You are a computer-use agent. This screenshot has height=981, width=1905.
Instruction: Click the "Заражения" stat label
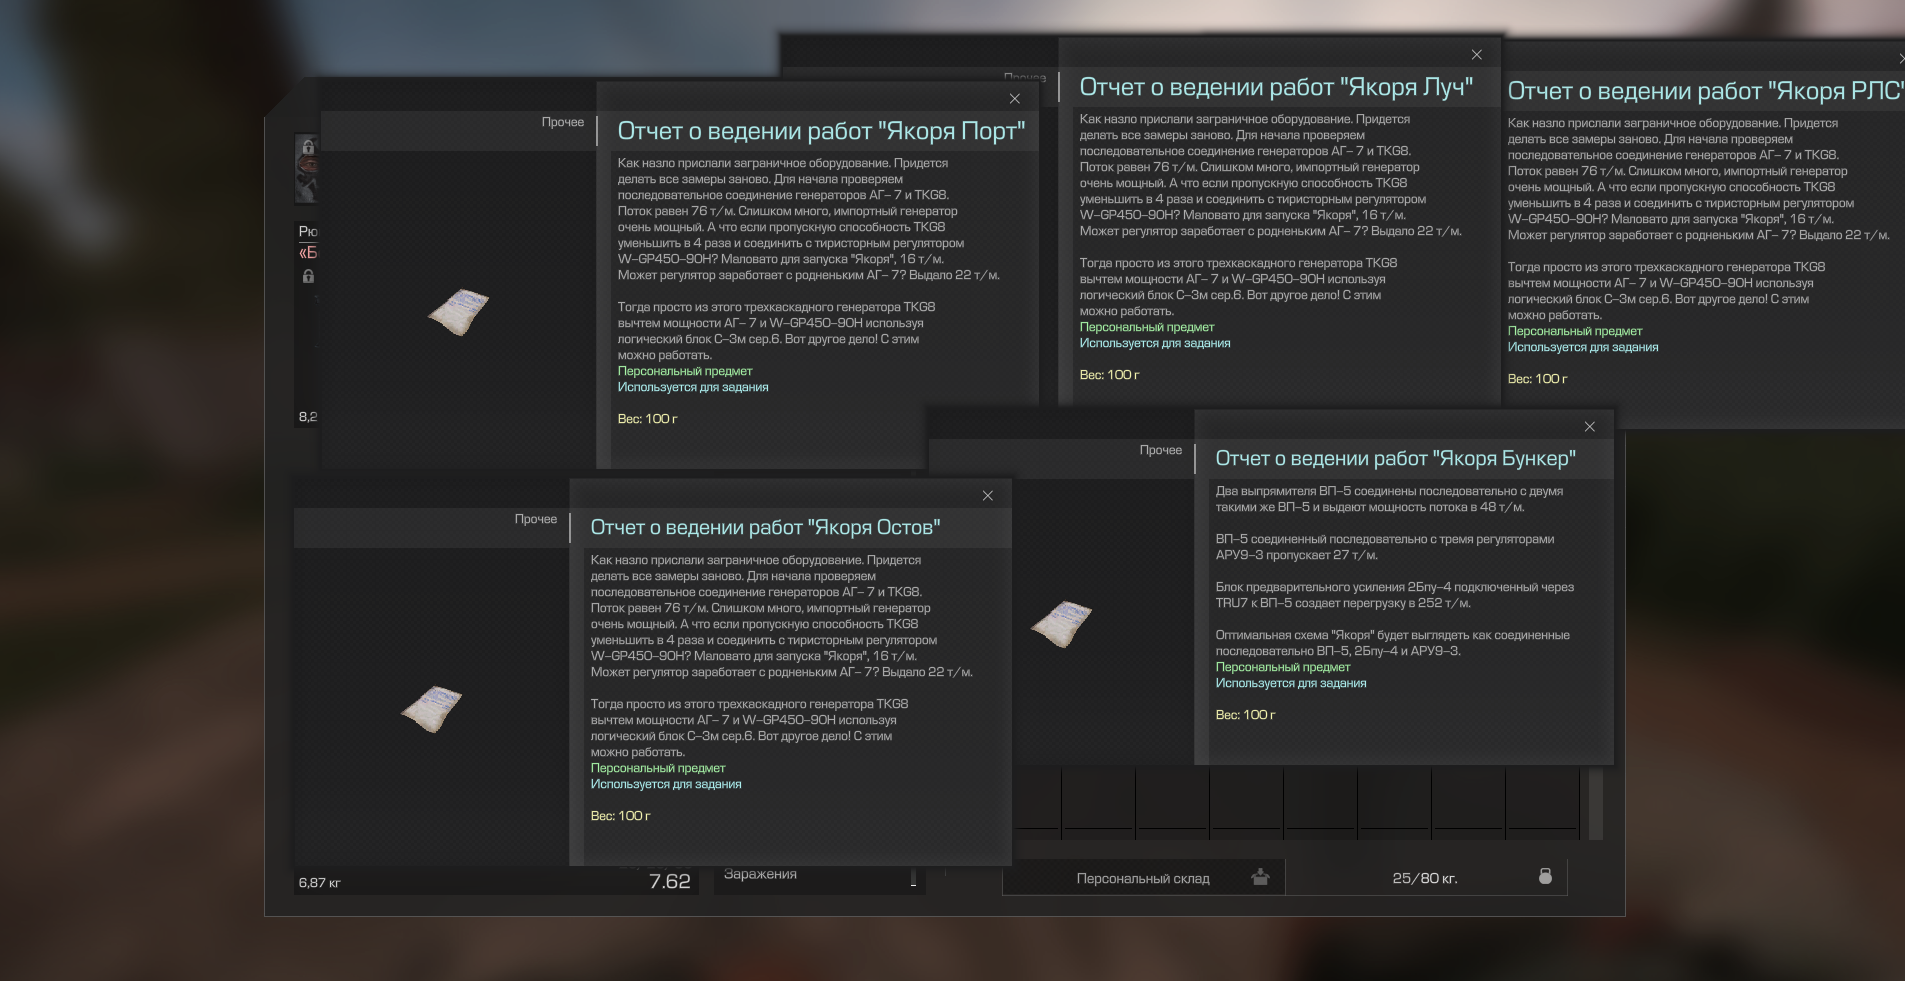click(x=760, y=874)
